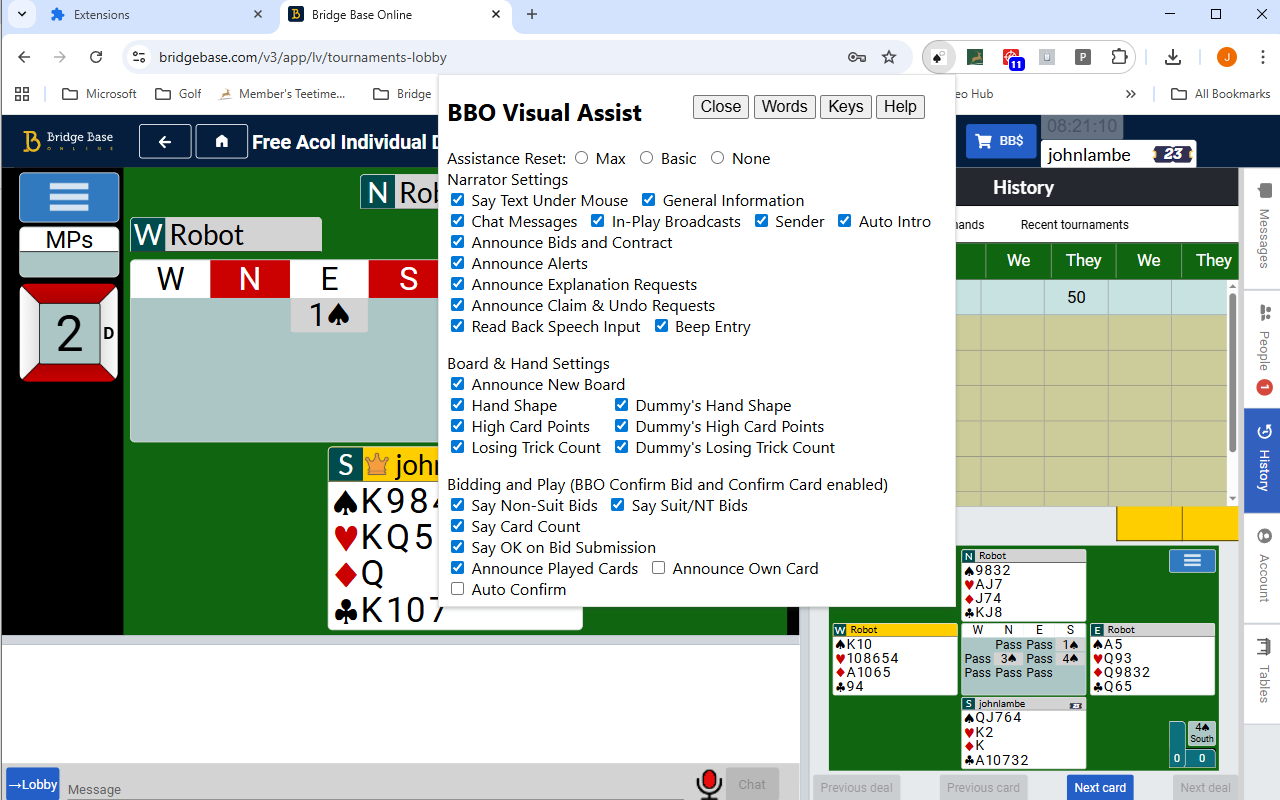This screenshot has width=1280, height=800.
Task: Open the Chrome profile avatar J
Action: (1227, 57)
